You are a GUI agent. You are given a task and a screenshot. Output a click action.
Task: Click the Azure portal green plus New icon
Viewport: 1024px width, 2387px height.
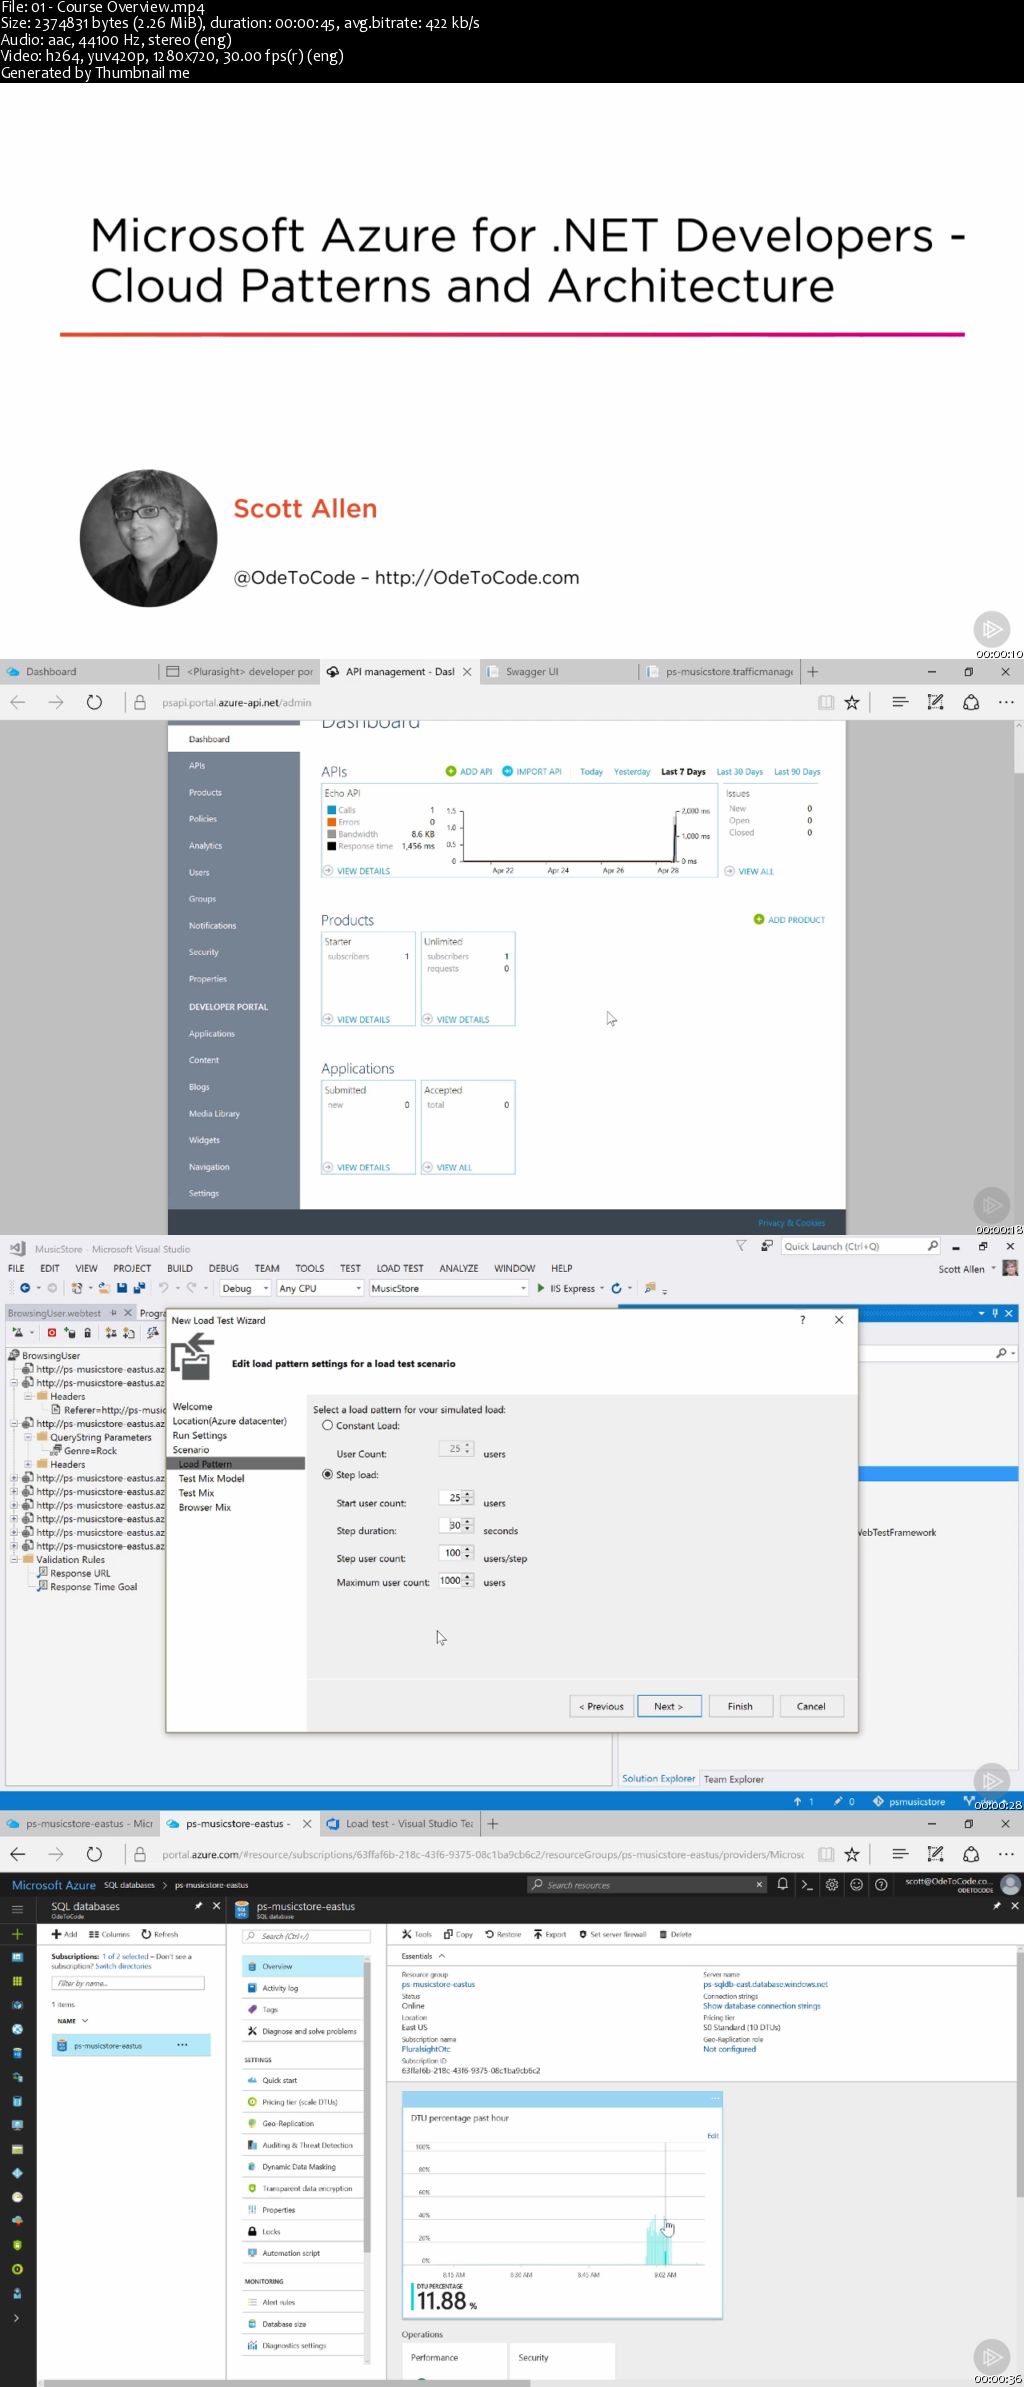click(x=17, y=1934)
